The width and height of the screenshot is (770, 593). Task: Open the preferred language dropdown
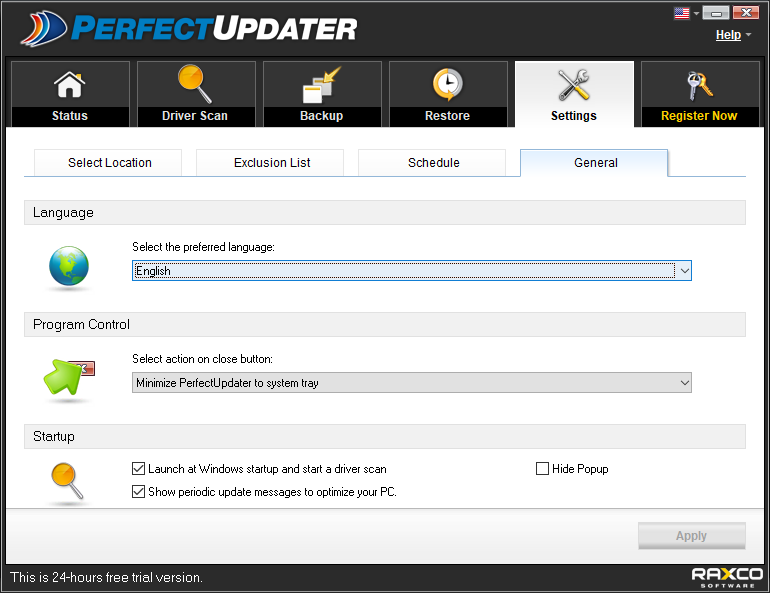(x=412, y=270)
